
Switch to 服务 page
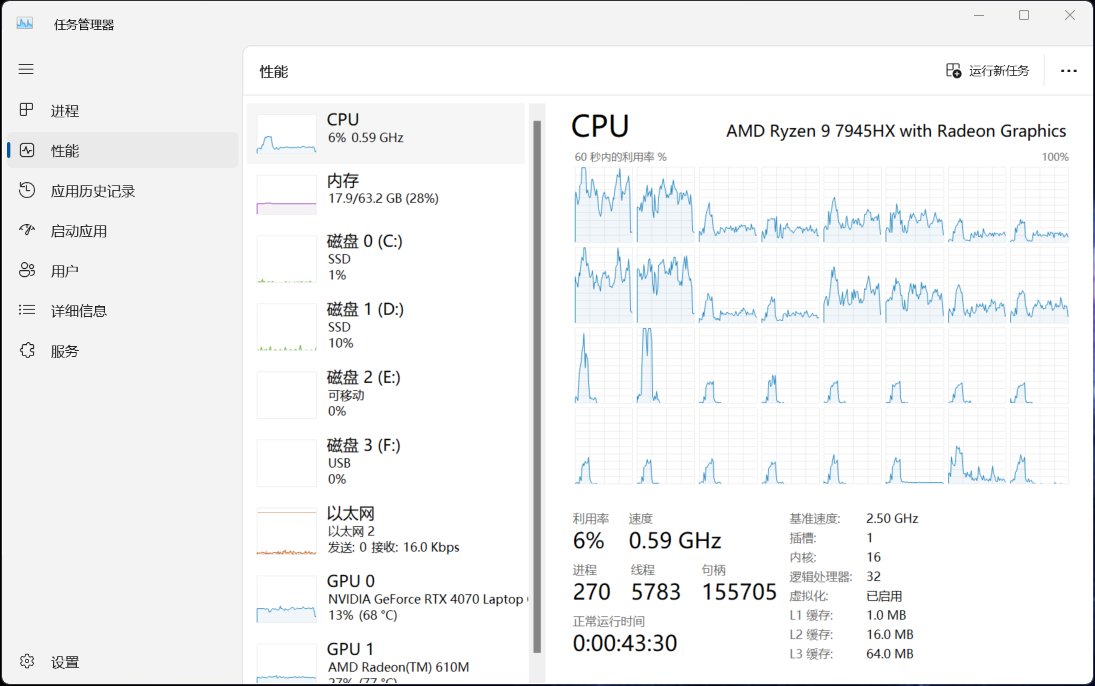point(65,351)
